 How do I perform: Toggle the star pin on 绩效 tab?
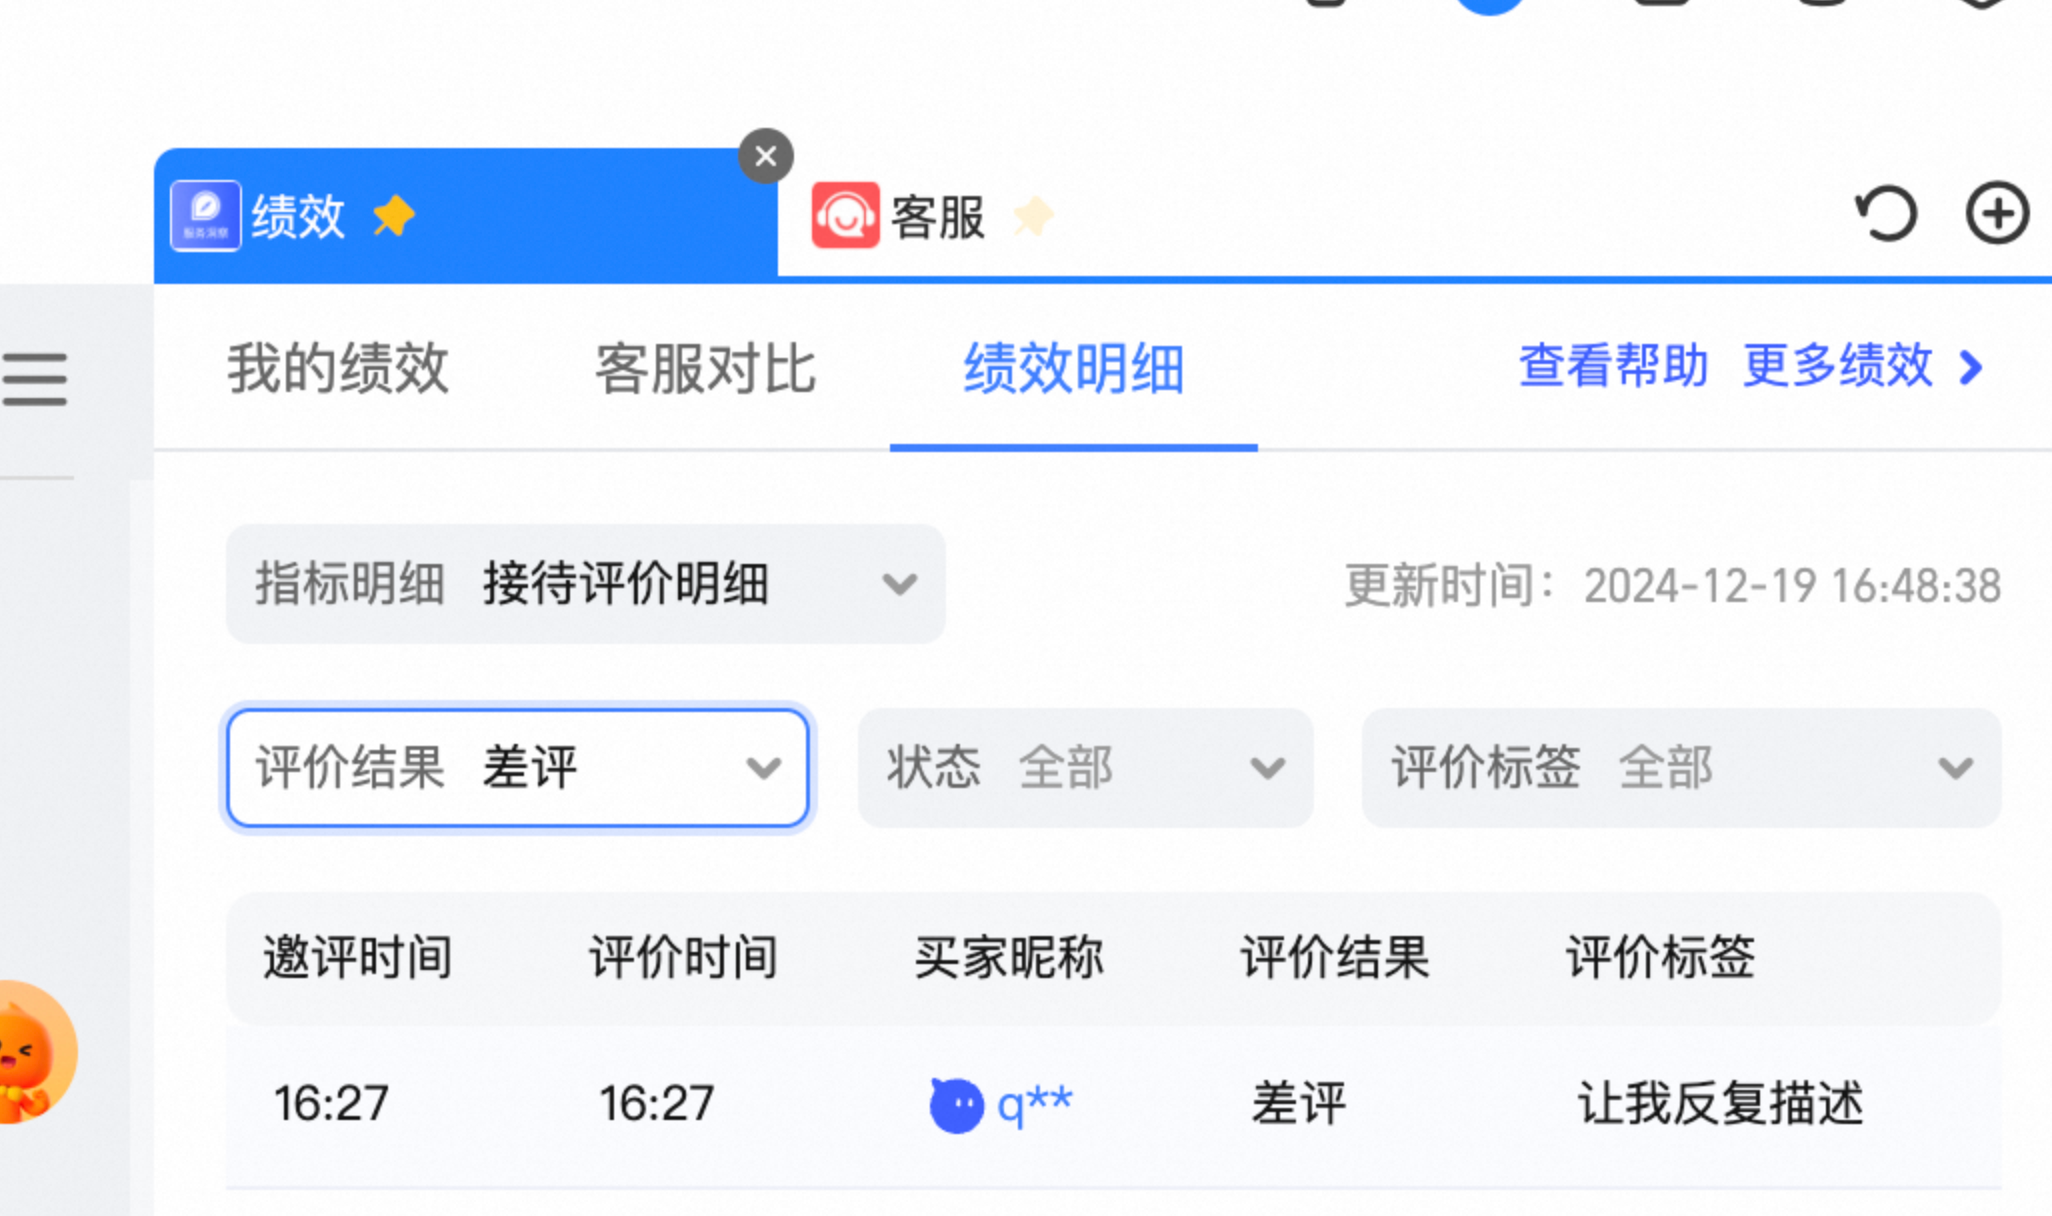click(x=393, y=216)
